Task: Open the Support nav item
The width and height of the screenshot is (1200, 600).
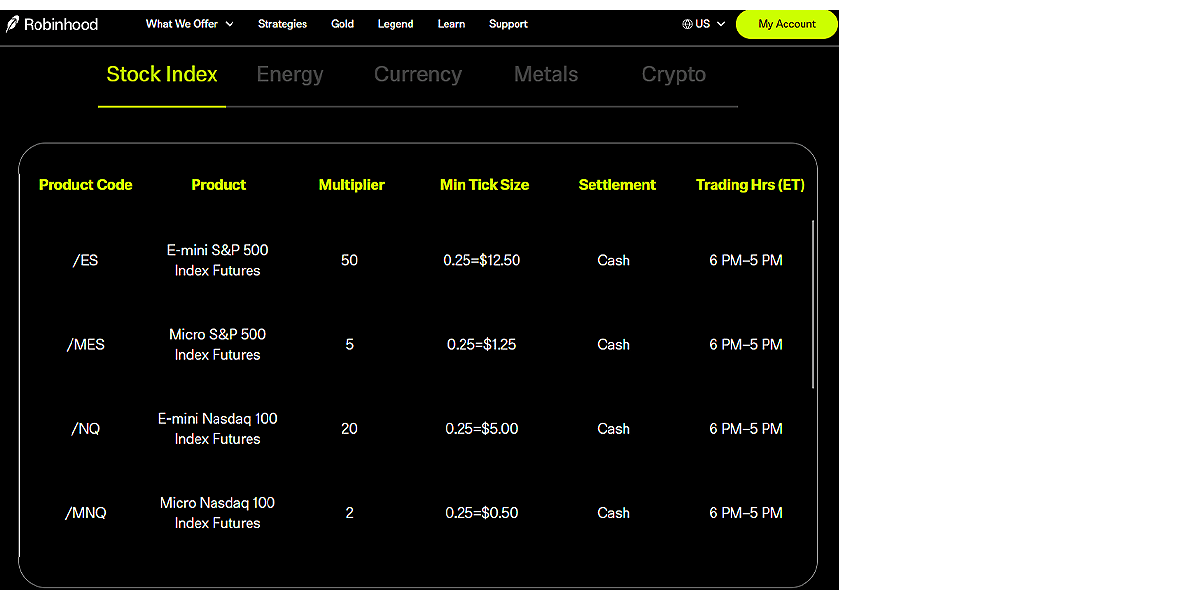Action: (508, 24)
